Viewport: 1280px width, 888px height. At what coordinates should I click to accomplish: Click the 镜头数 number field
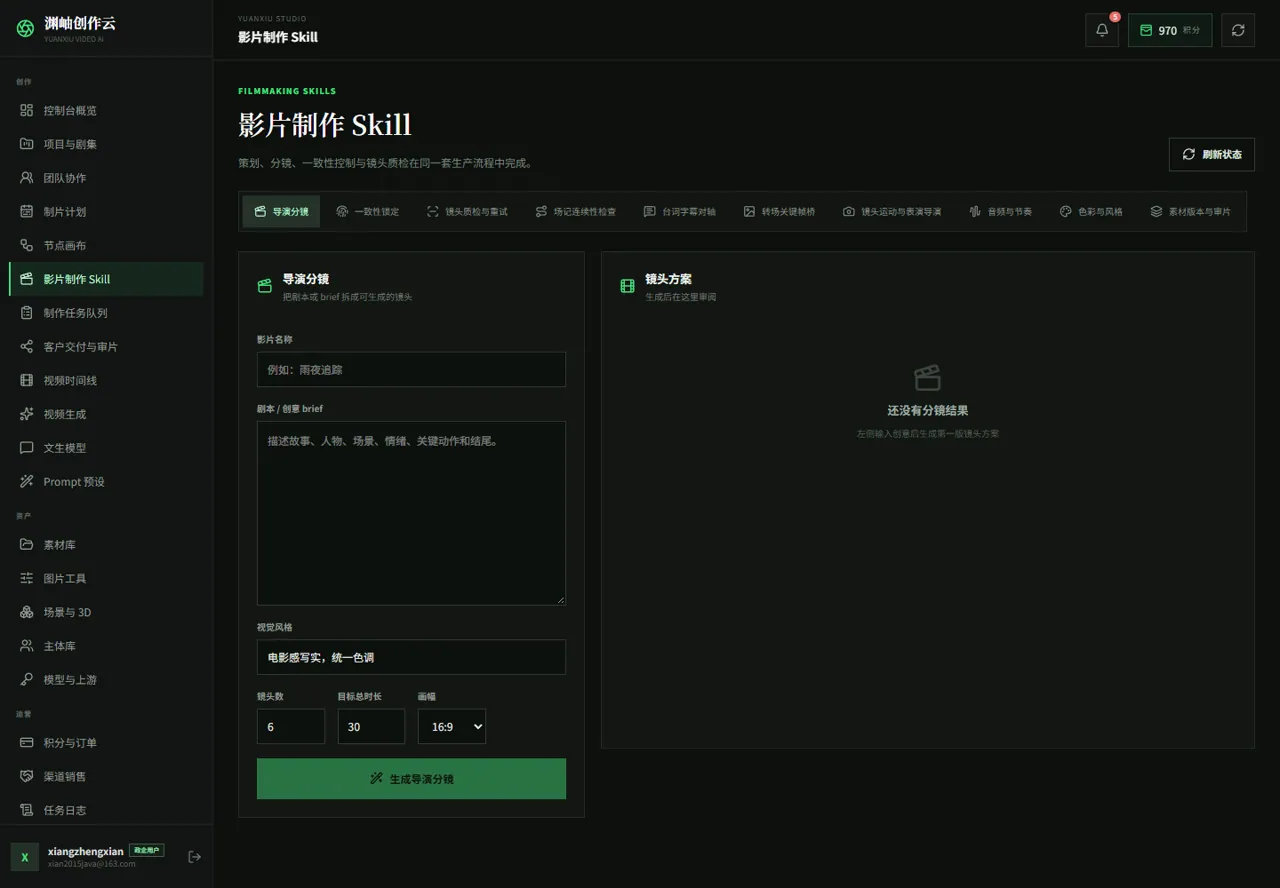[291, 727]
